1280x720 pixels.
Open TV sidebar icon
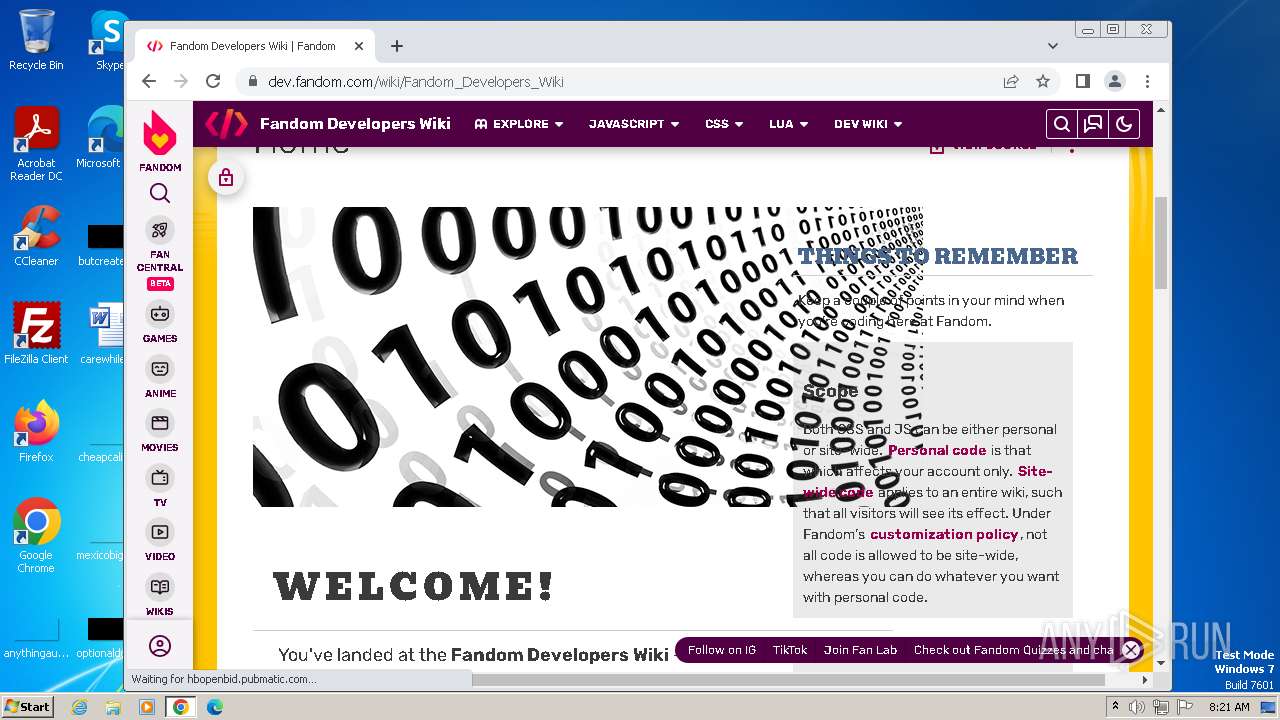coord(160,478)
